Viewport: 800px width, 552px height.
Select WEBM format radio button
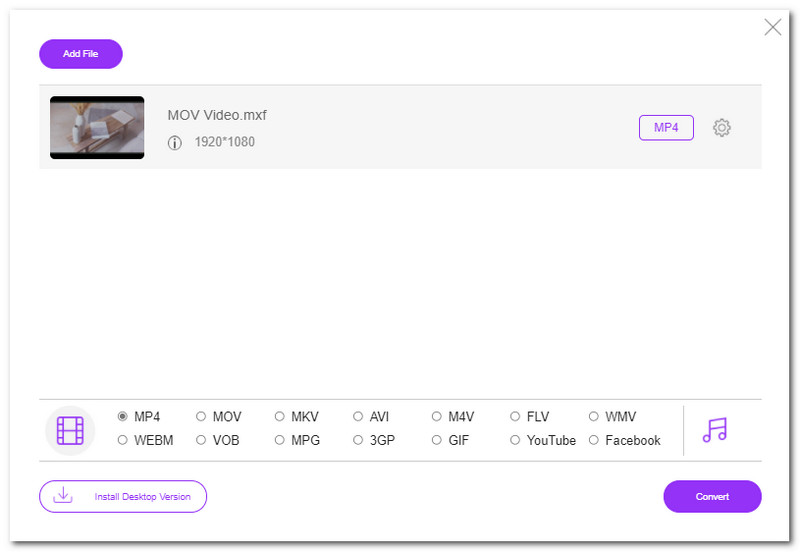pos(123,440)
